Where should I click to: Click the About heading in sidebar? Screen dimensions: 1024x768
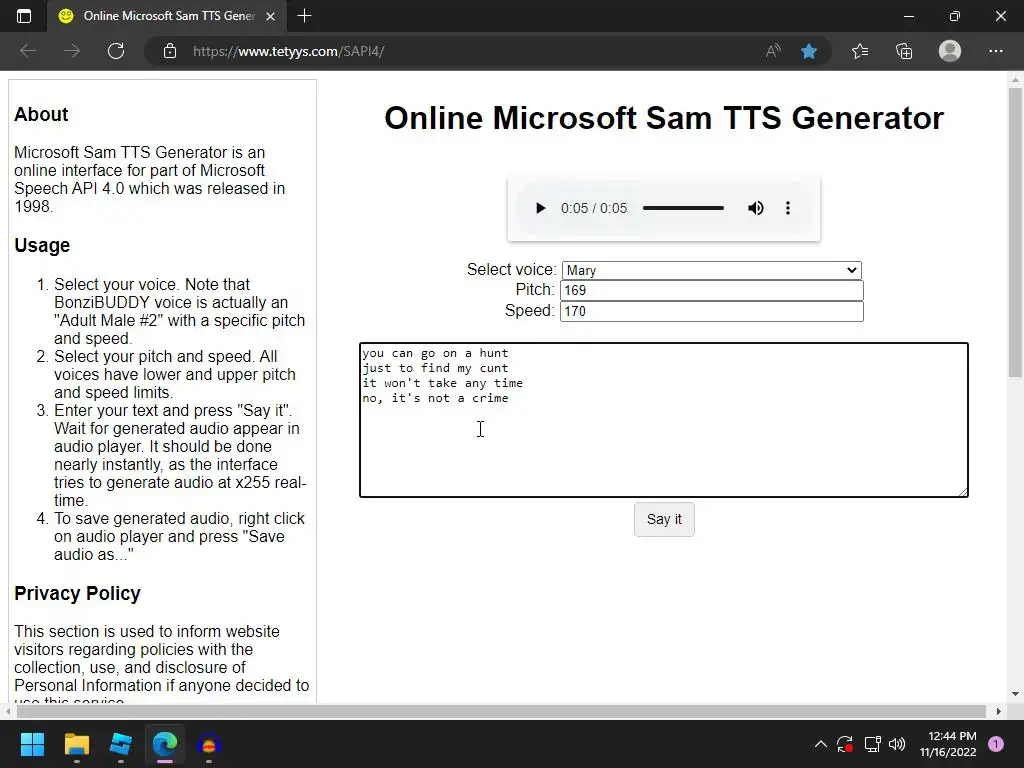click(41, 114)
